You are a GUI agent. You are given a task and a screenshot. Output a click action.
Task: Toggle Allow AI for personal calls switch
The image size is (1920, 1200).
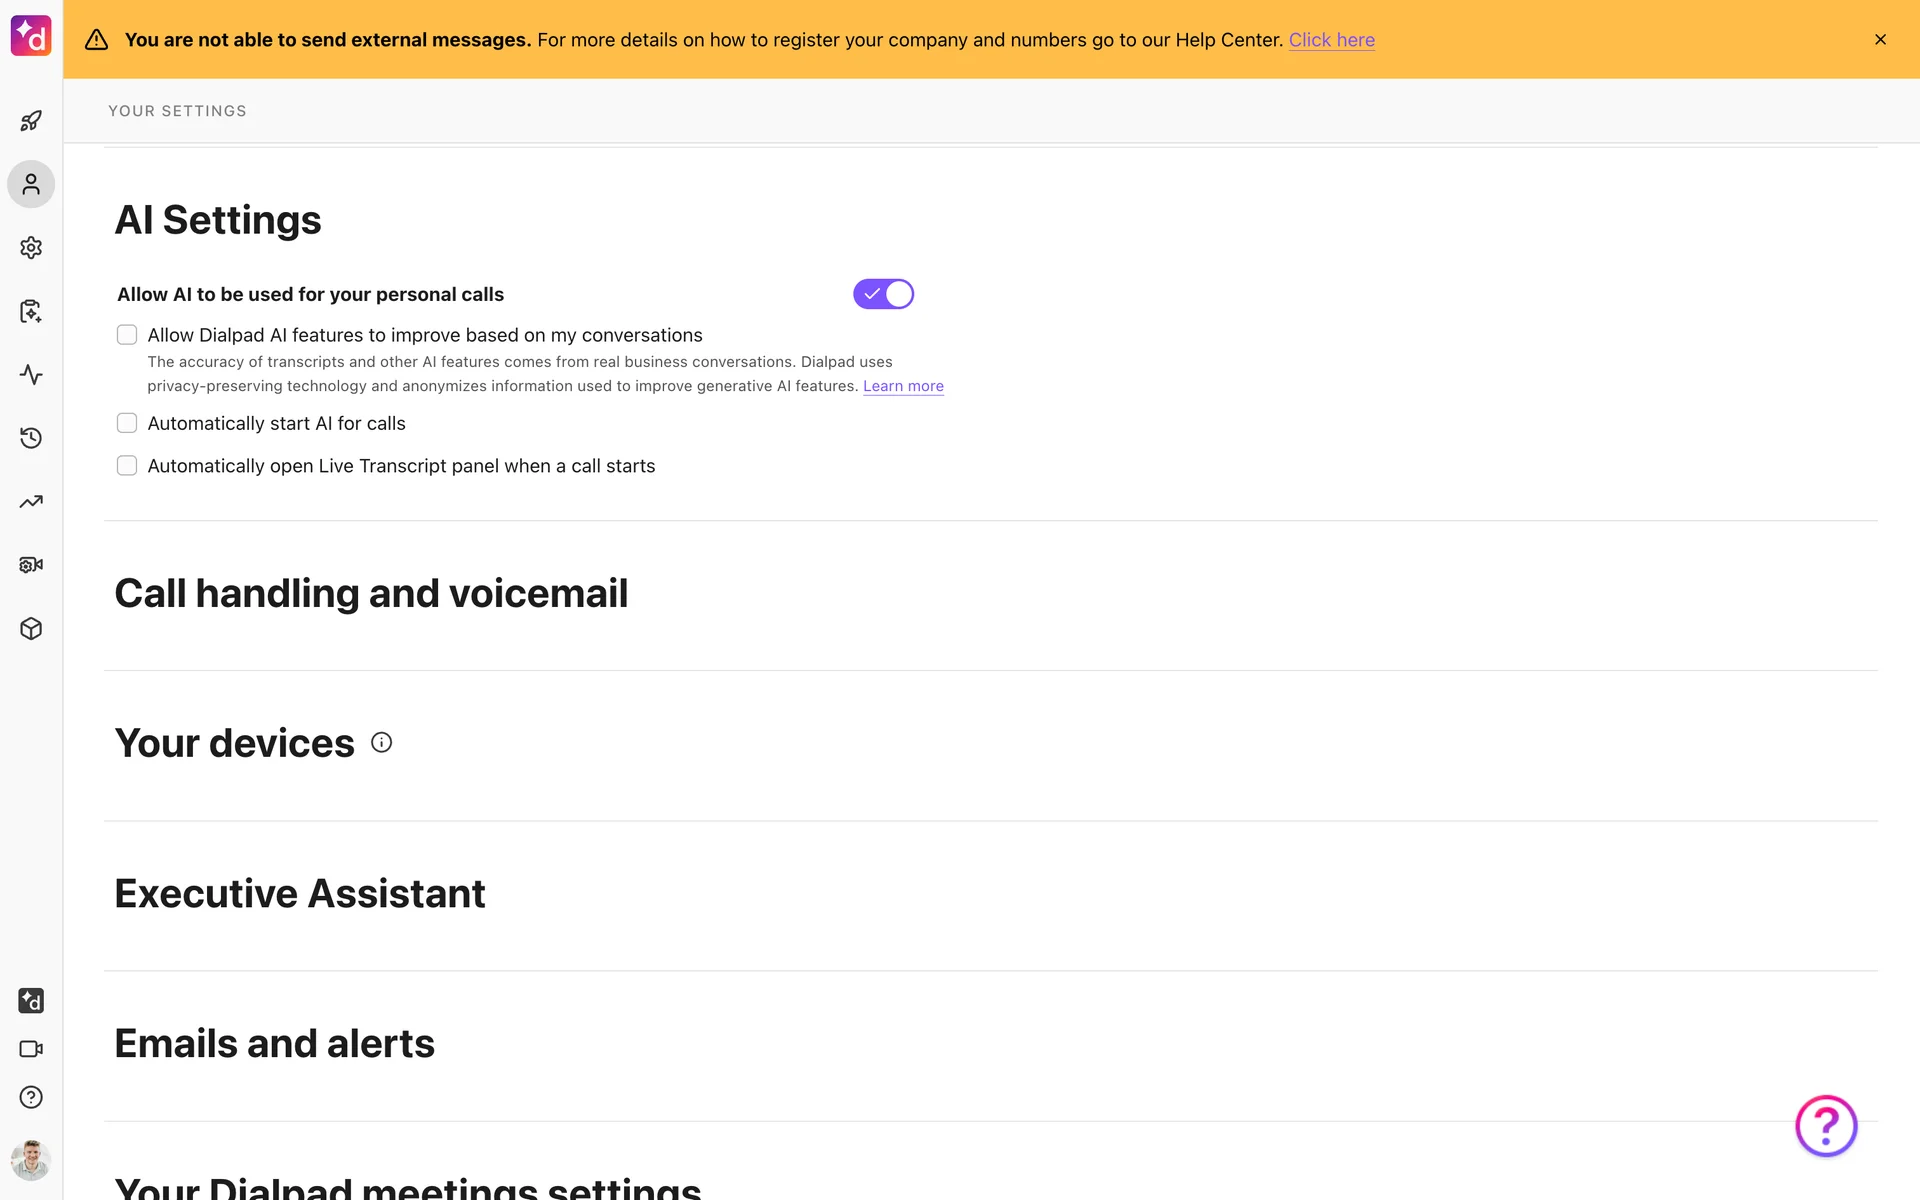point(883,294)
